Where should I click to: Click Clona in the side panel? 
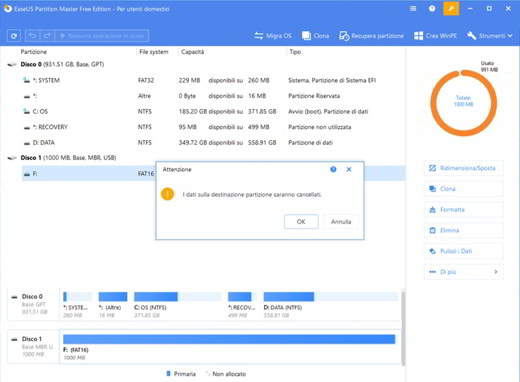coord(463,189)
